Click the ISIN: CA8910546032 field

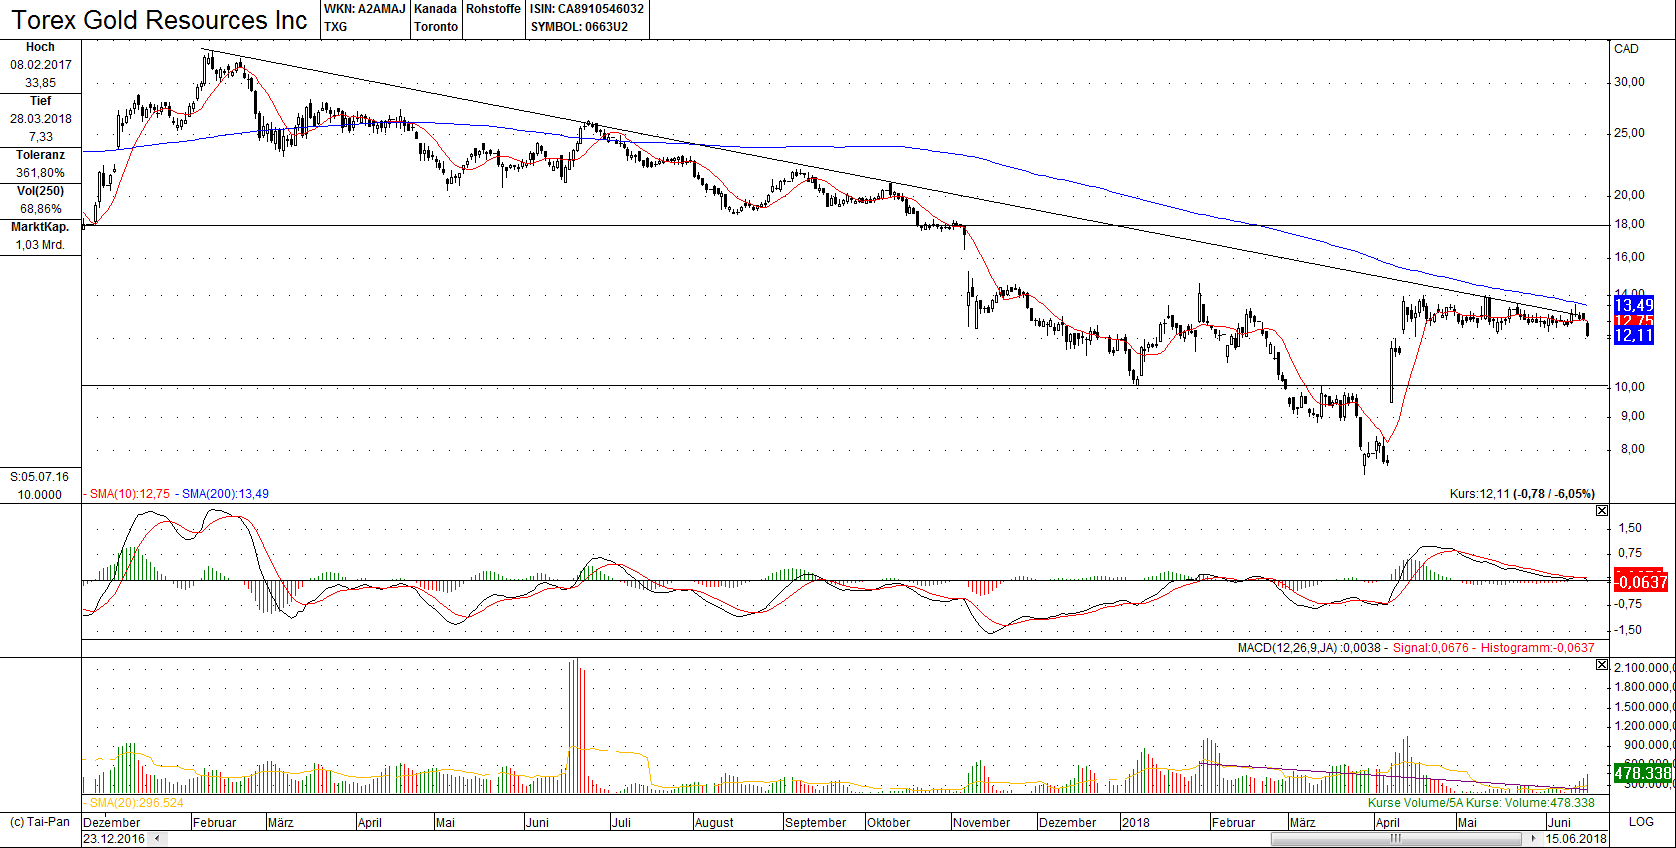[587, 9]
